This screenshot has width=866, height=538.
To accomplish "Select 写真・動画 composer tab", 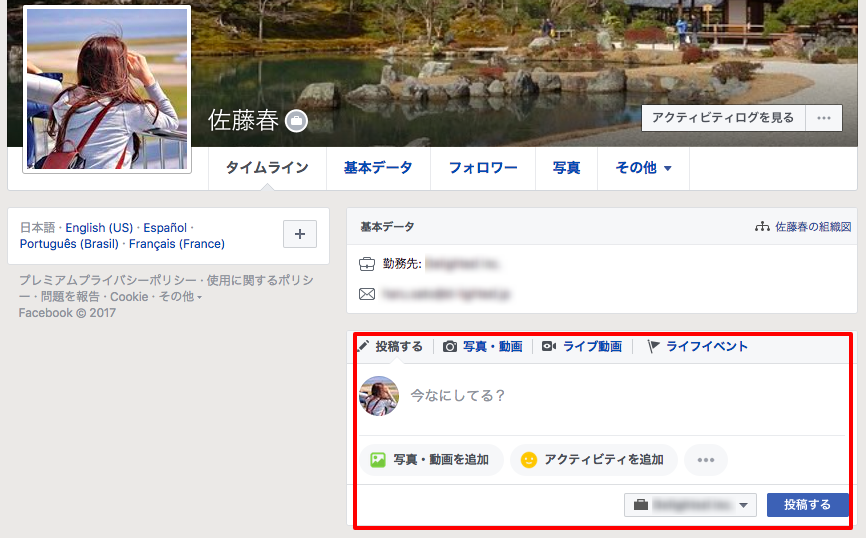I will pyautogui.click(x=483, y=346).
